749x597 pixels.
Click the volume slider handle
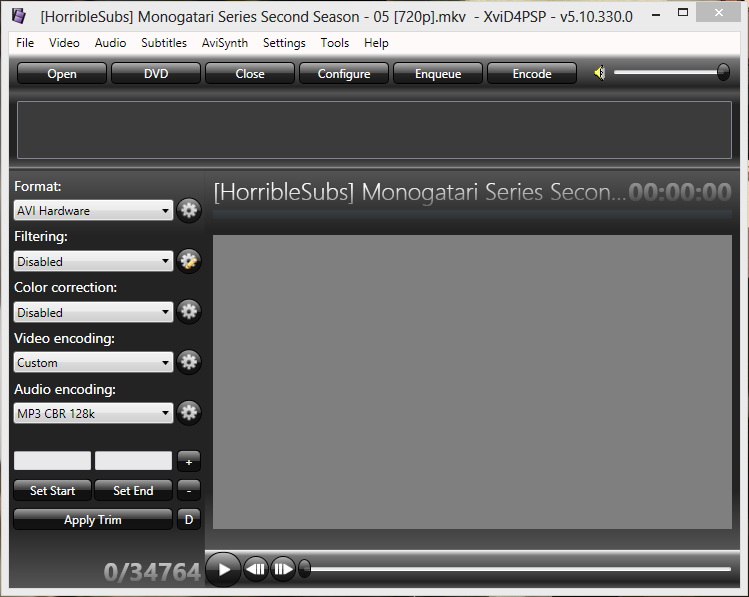tap(723, 73)
